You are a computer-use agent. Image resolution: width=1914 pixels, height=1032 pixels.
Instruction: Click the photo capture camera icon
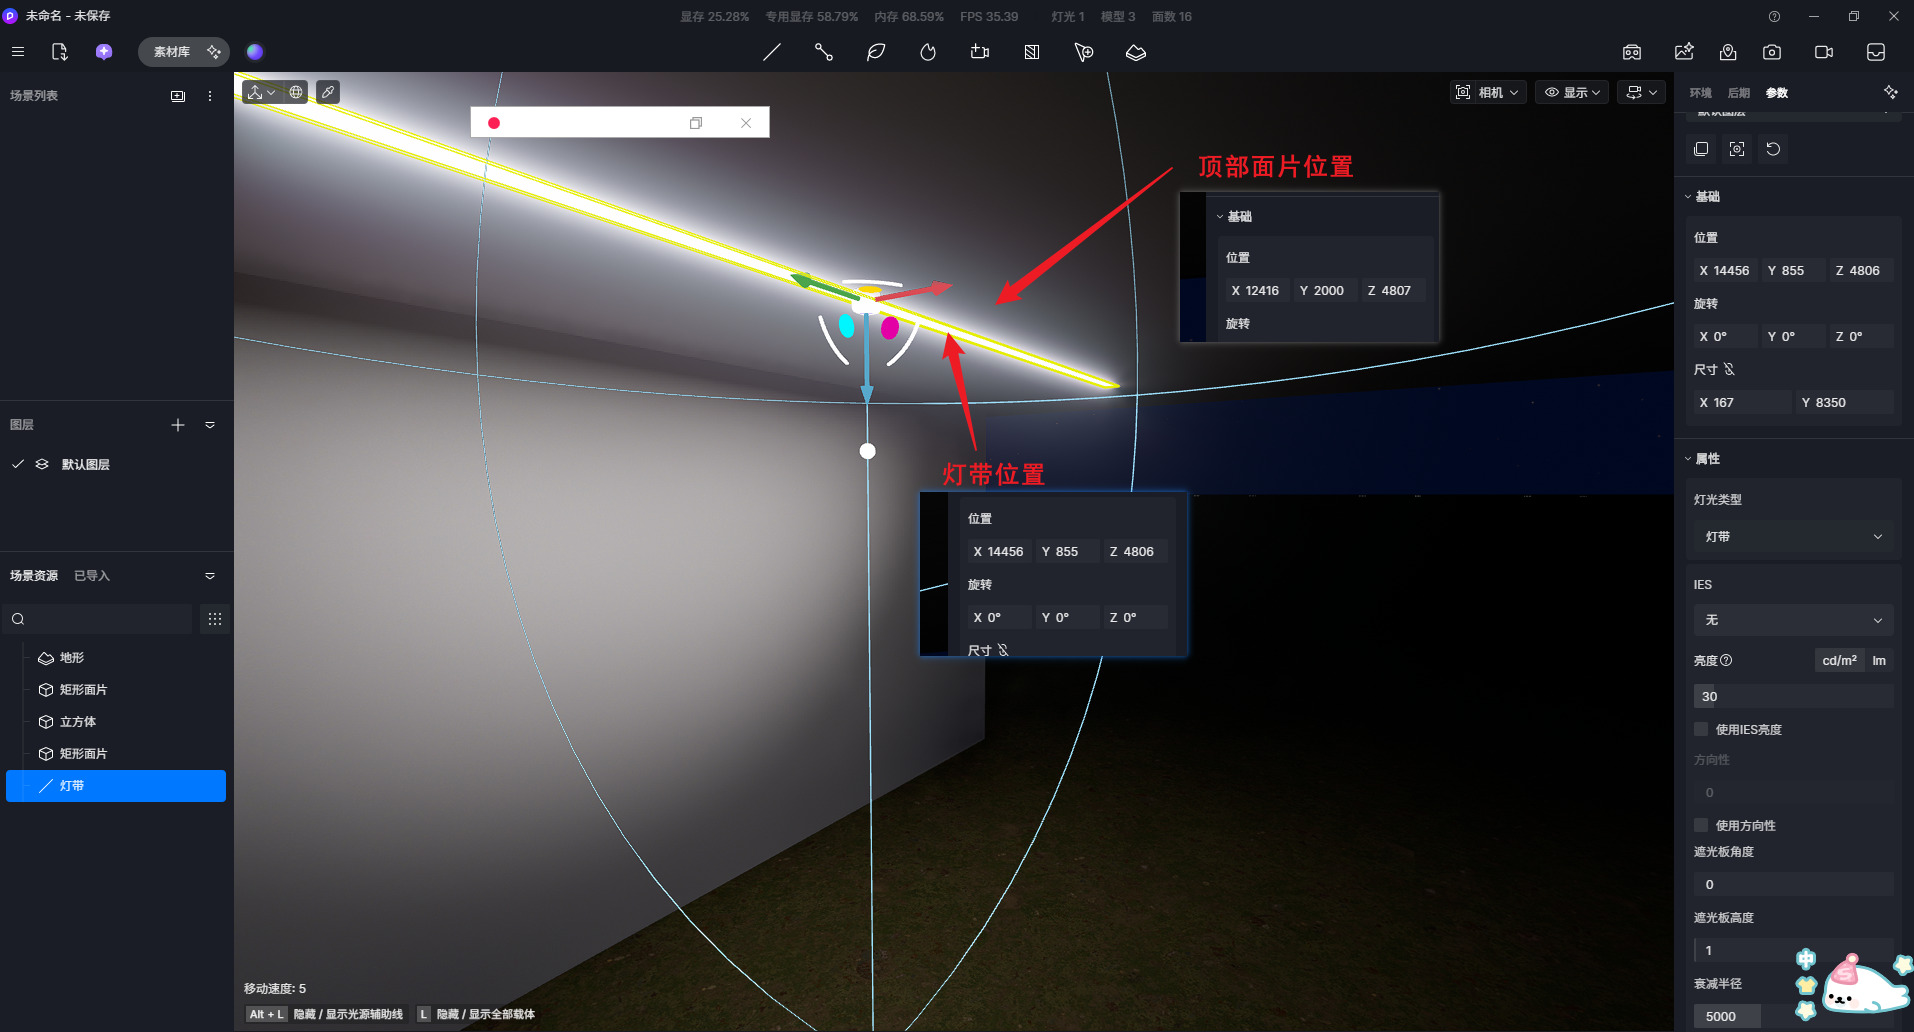[x=1772, y=52]
